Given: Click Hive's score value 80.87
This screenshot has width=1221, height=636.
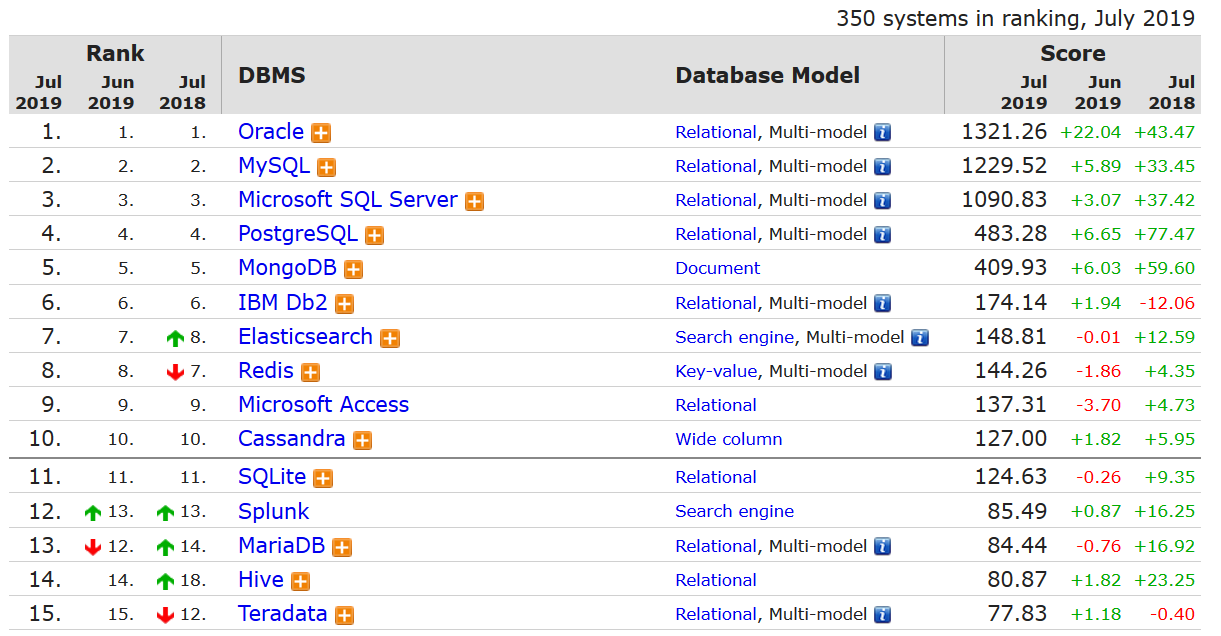Looking at the screenshot, I should click(1015, 580).
